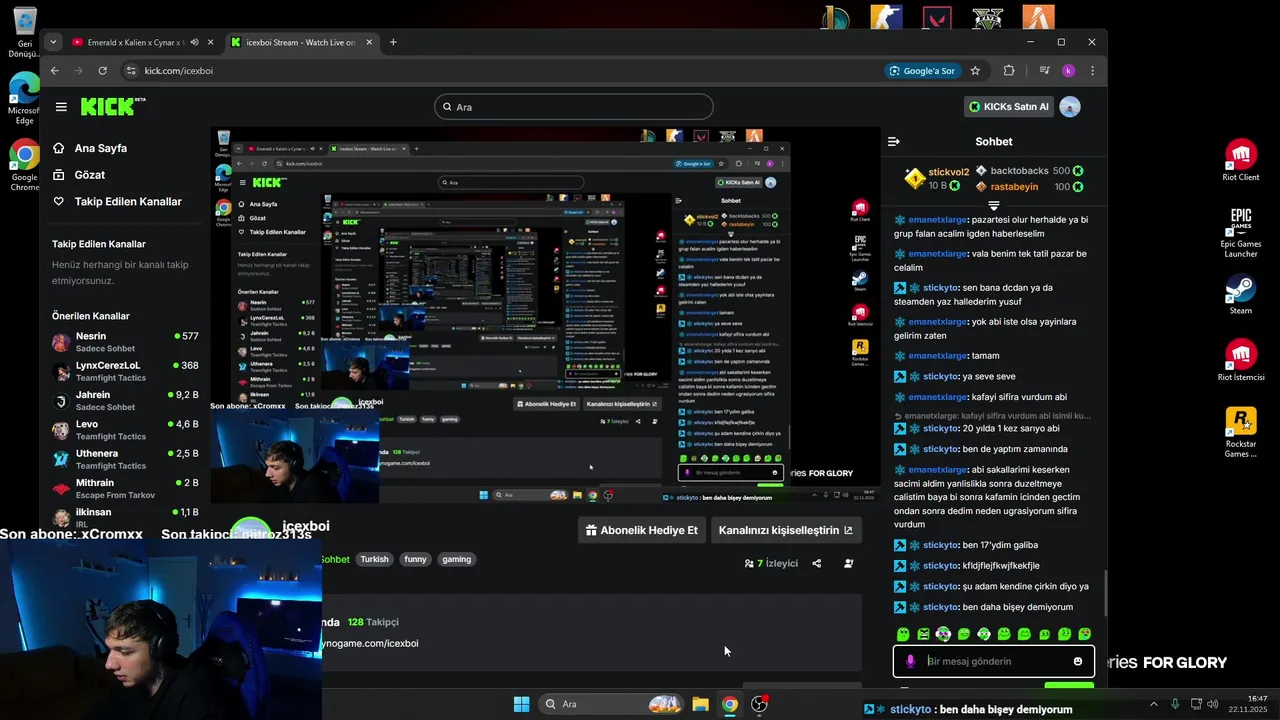Open recommended channel LynxCerezLoL
Viewport: 1280px width, 720px height.
[125, 371]
